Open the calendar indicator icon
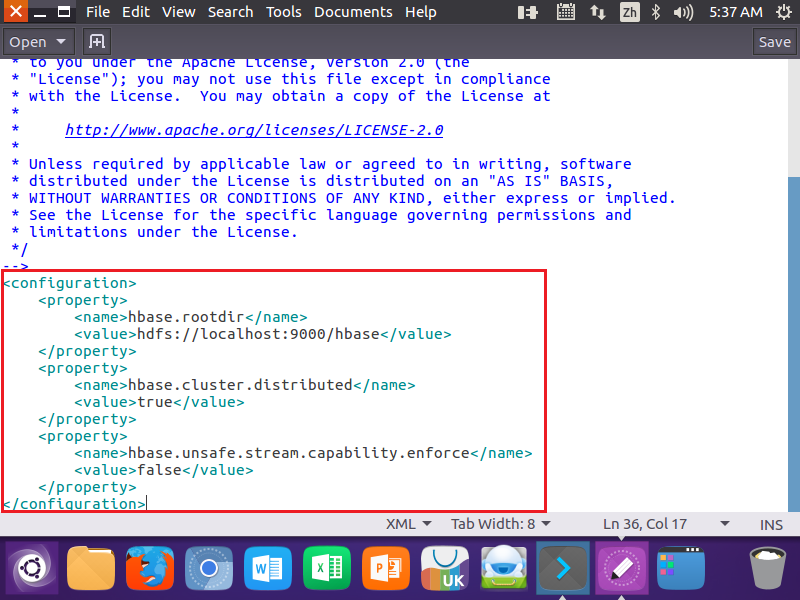800x600 pixels. (x=566, y=12)
